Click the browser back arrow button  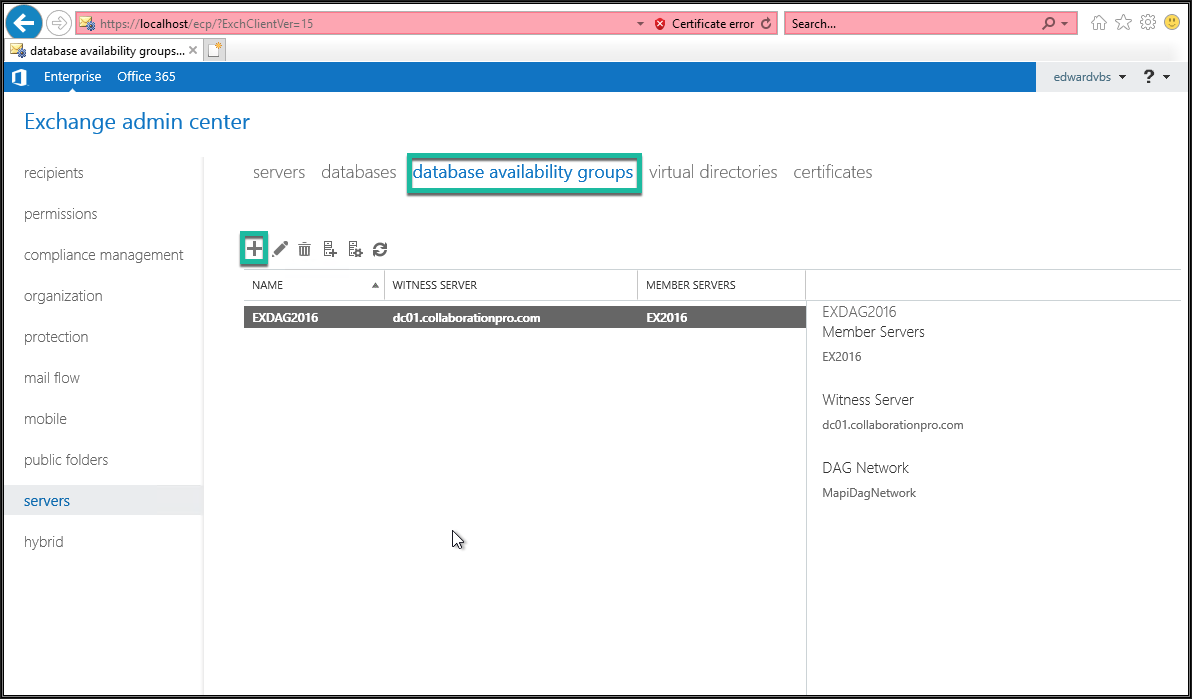[24, 24]
